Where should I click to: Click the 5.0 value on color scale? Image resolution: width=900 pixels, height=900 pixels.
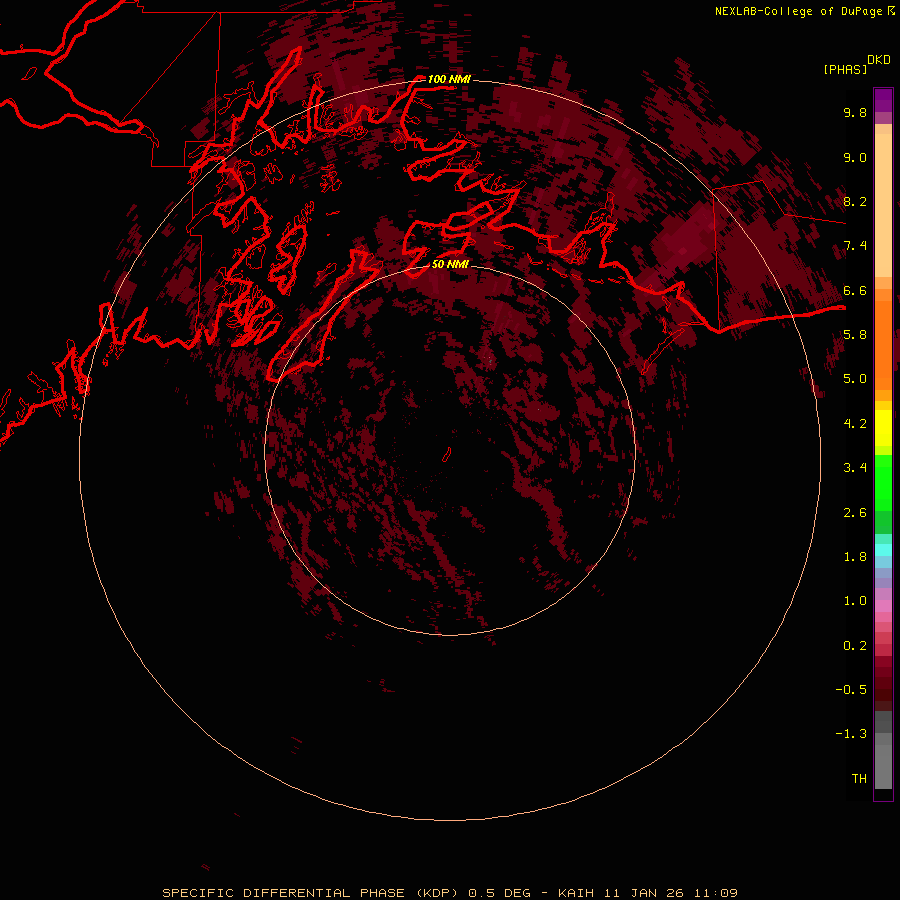855,379
